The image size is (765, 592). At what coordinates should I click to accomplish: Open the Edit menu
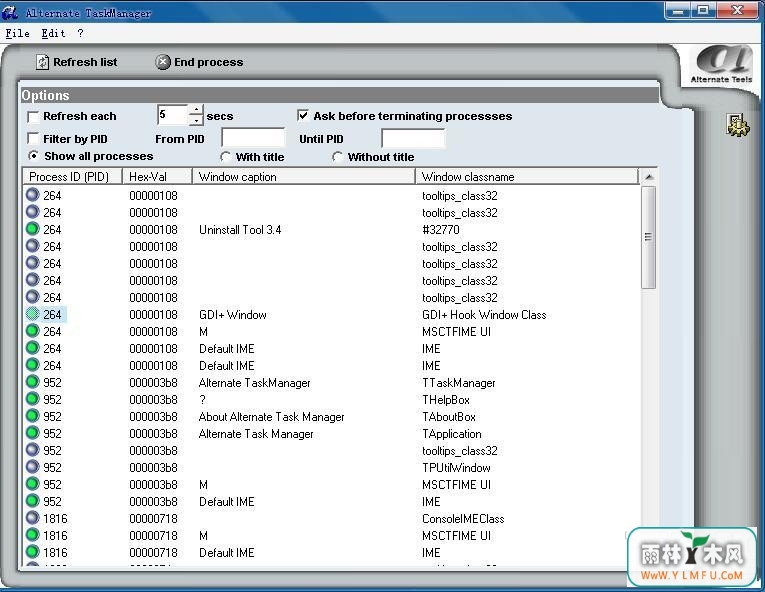(53, 33)
